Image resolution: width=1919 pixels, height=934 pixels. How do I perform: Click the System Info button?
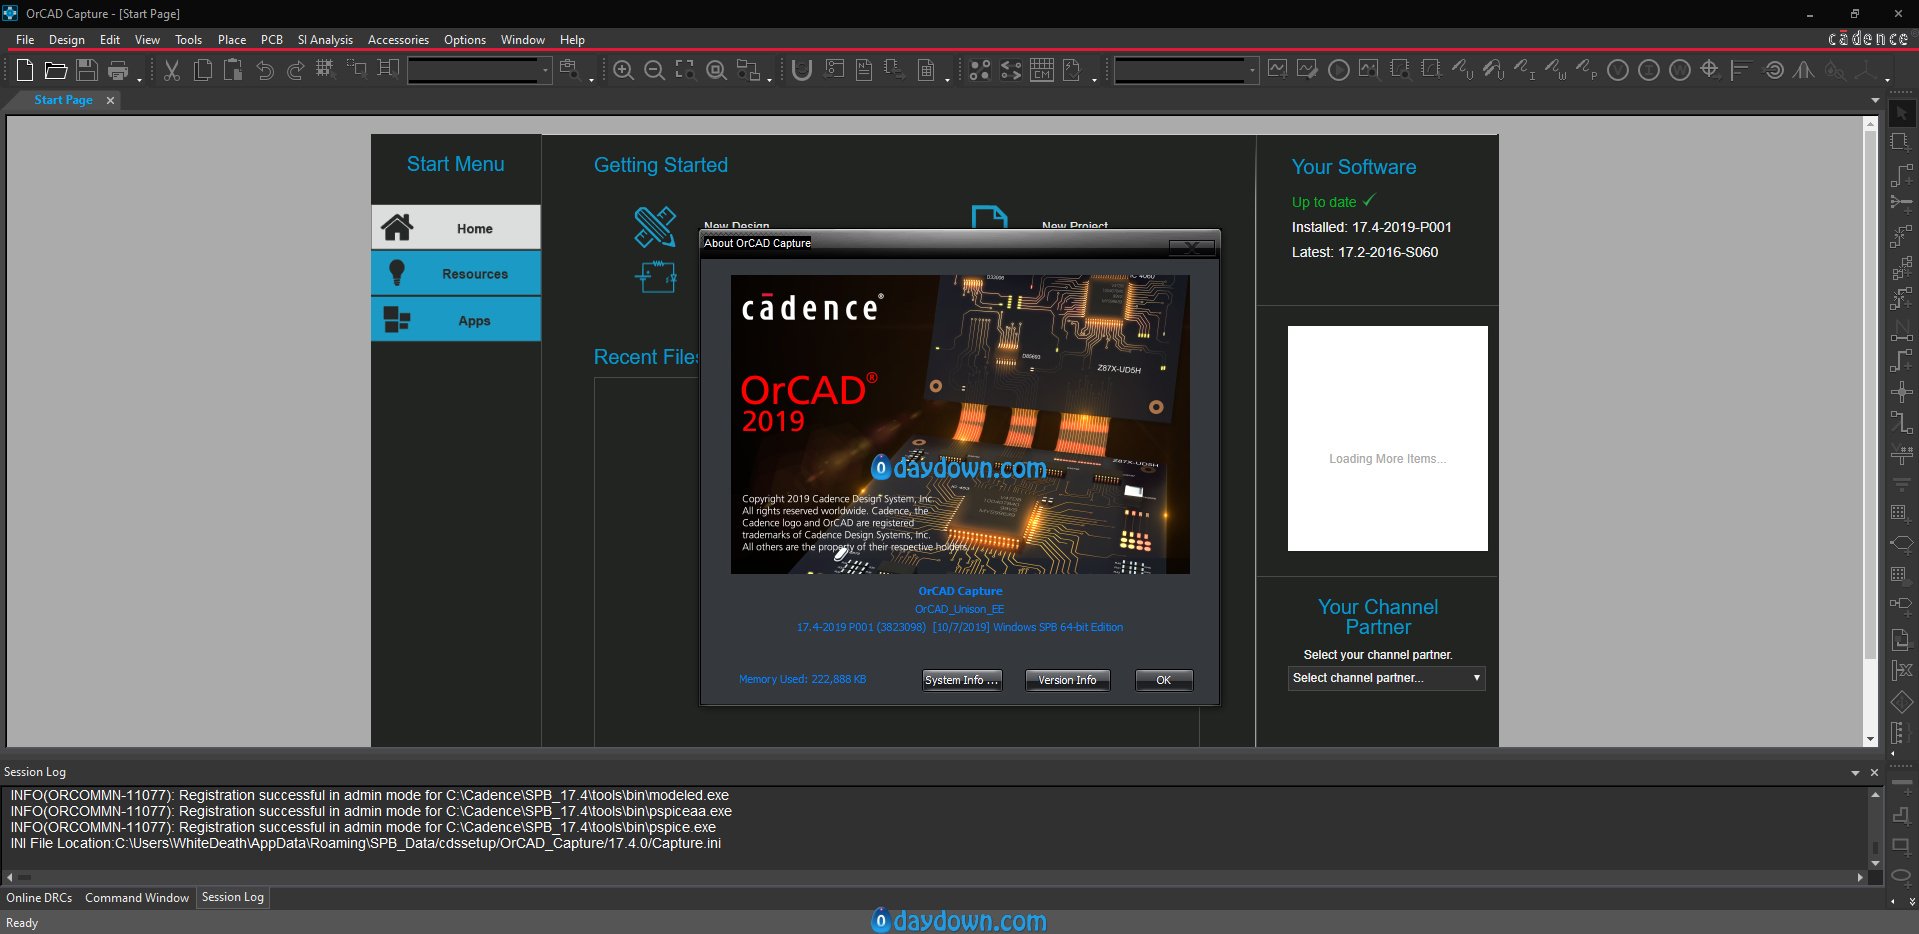coord(962,680)
